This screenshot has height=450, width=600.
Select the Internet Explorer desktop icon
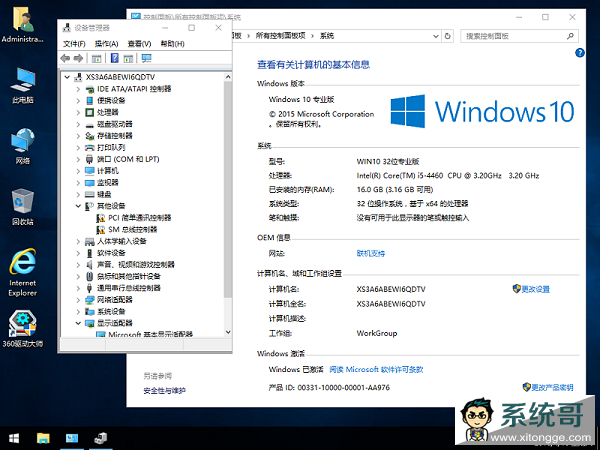23,272
